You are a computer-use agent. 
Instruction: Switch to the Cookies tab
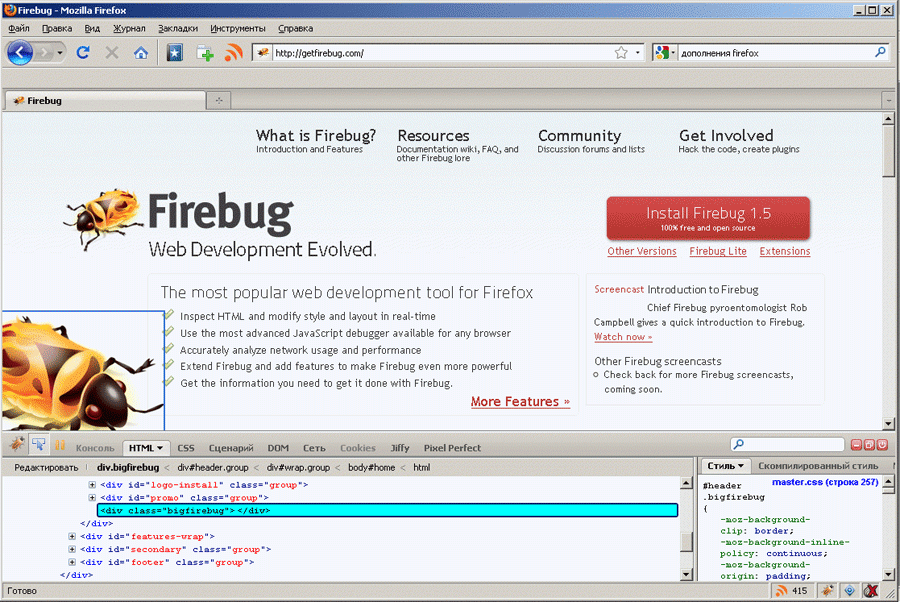coord(358,448)
